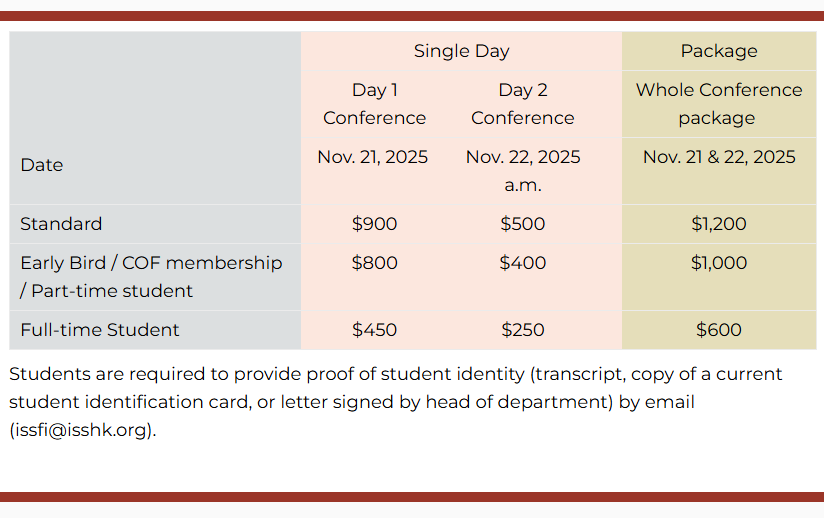Click the Whole Conference package heading
The image size is (824, 518).
pyautogui.click(x=718, y=104)
